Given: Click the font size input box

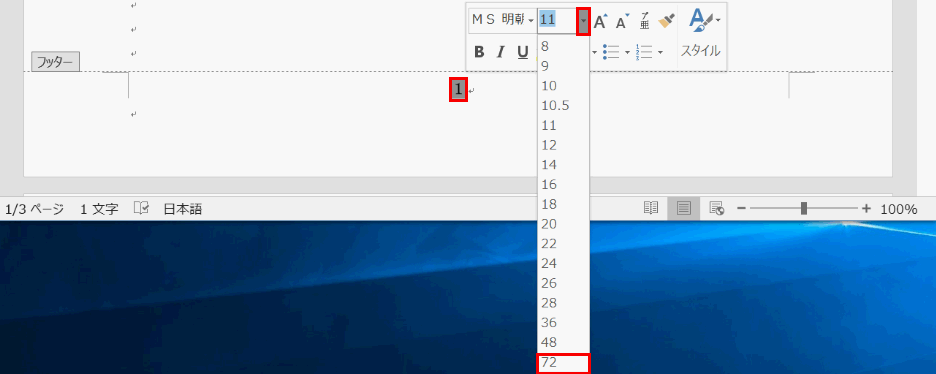Looking at the screenshot, I should pos(557,20).
